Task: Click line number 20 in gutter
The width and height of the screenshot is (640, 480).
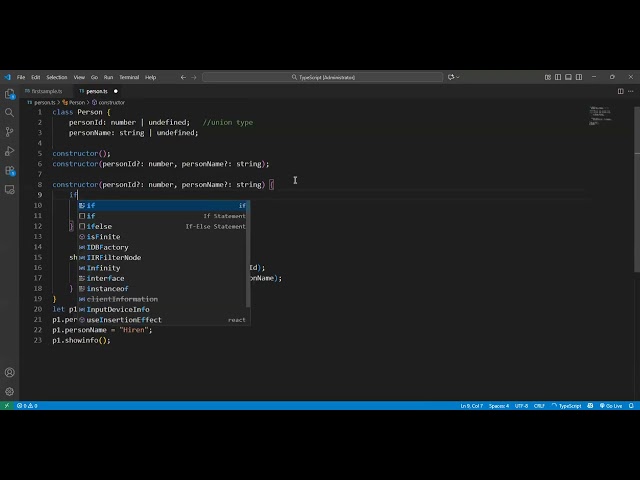Action: [x=38, y=309]
